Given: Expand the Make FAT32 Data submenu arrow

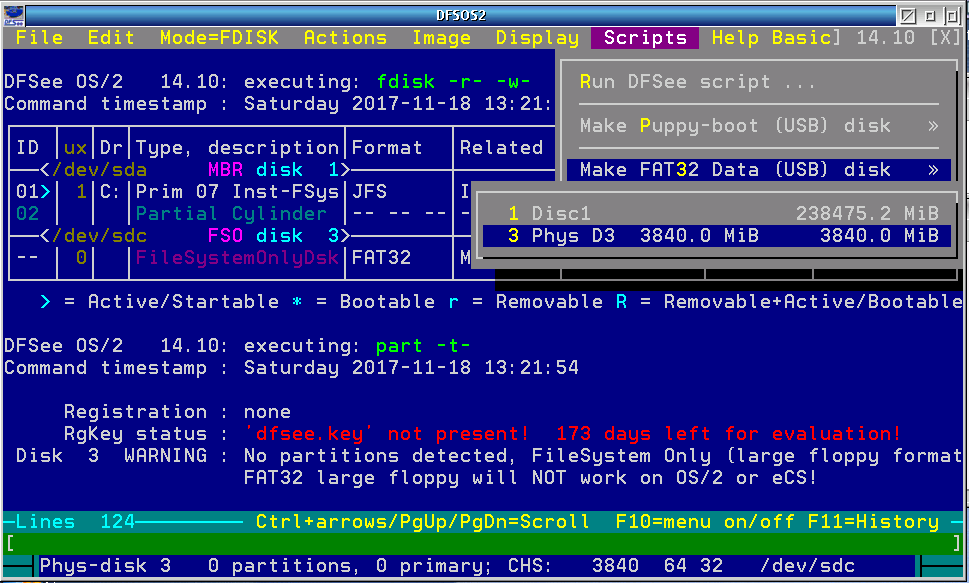Looking at the screenshot, I should 932,170.
